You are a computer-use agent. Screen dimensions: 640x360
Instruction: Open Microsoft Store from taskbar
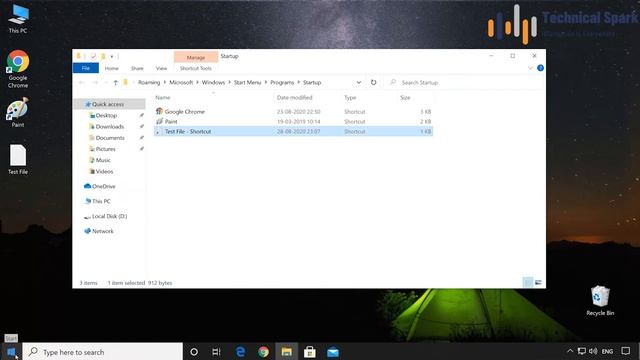309,352
